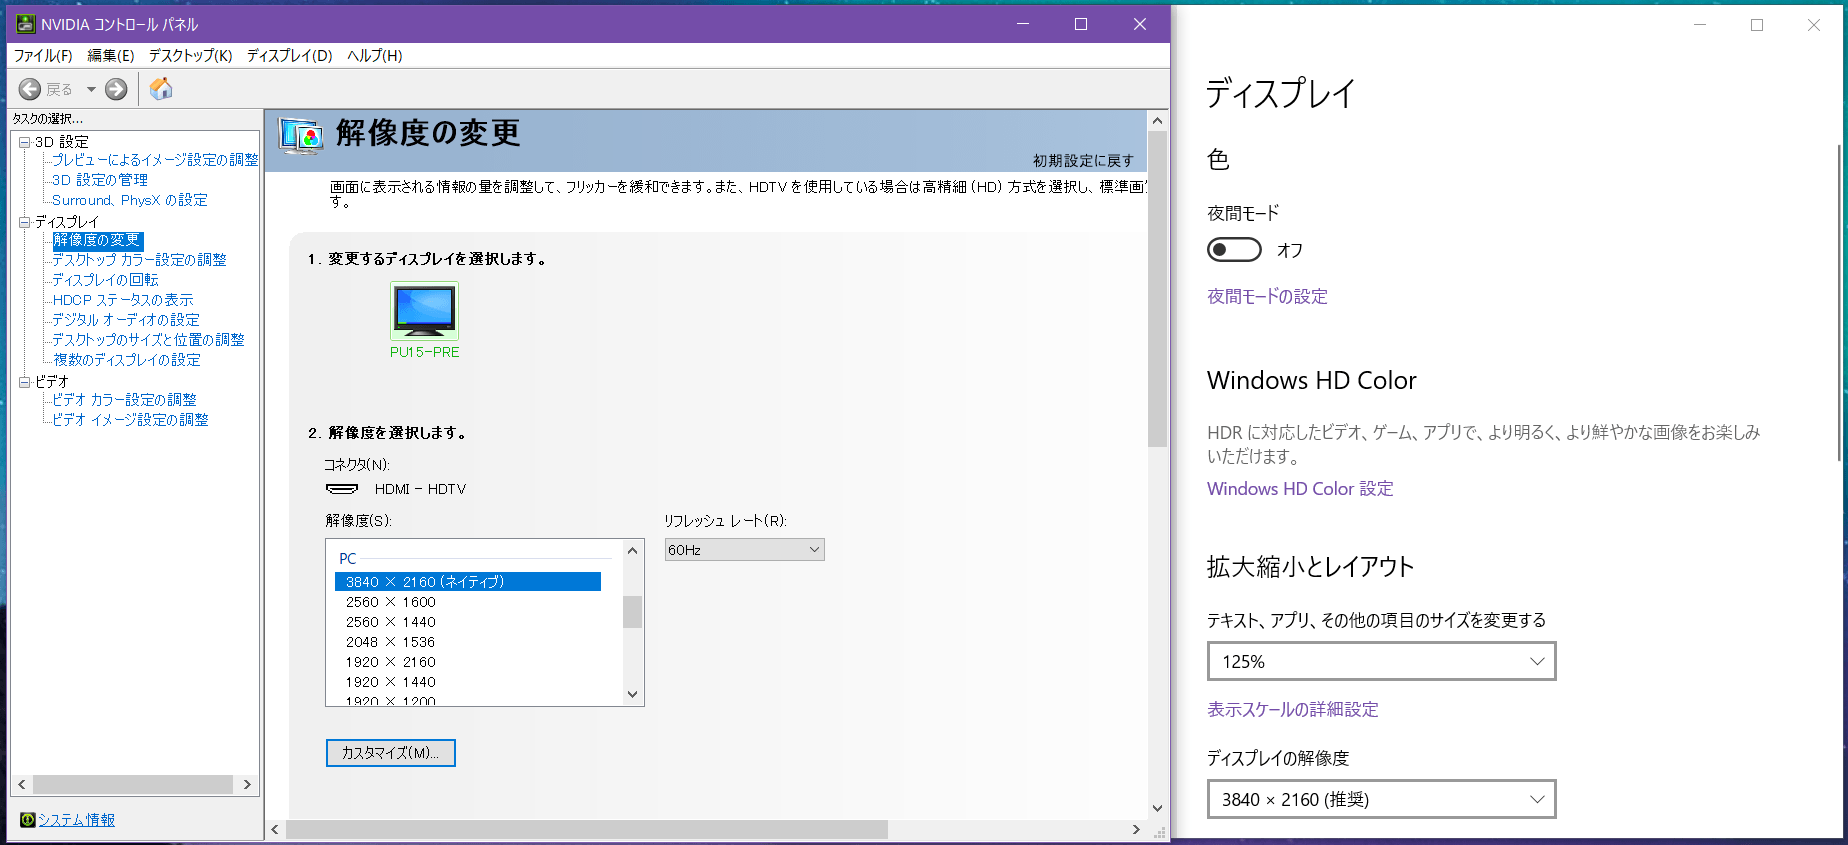1848x845 pixels.
Task: Click the back arrow in NVIDIA toolbar
Action: [x=30, y=90]
